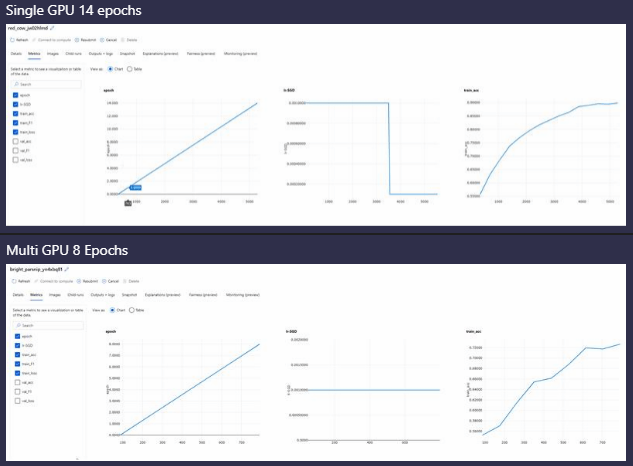Image resolution: width=633 pixels, height=466 pixels.
Task: Select Table view radio in Multi GPU panel
Action: point(132,310)
